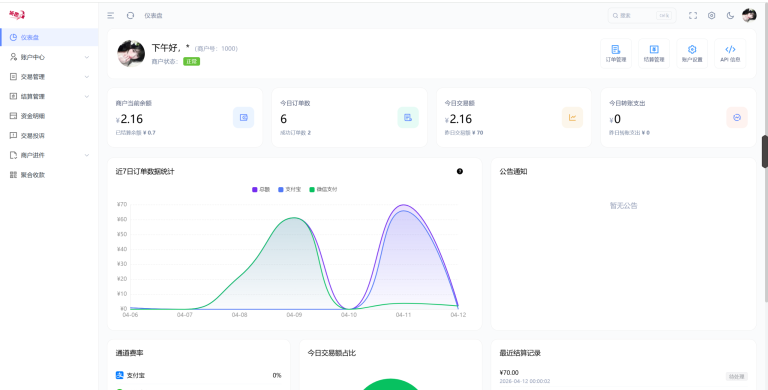Image resolution: width=768 pixels, height=390 pixels.
Task: Click the 今日交易额 value ¥2.16
Action: click(458, 119)
